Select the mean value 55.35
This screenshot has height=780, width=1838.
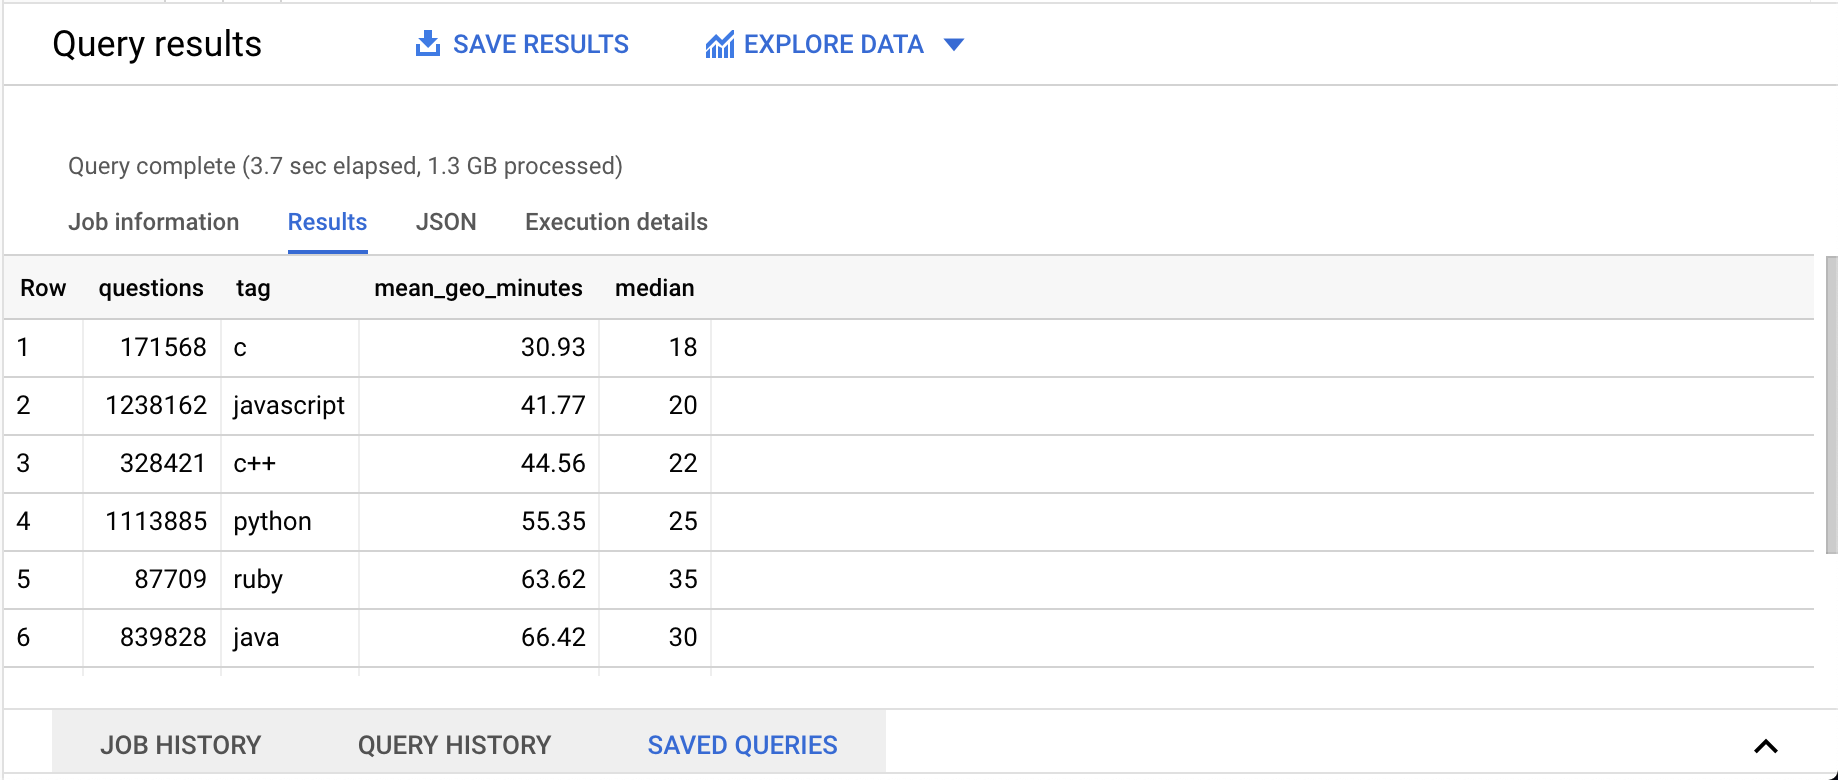(479, 522)
